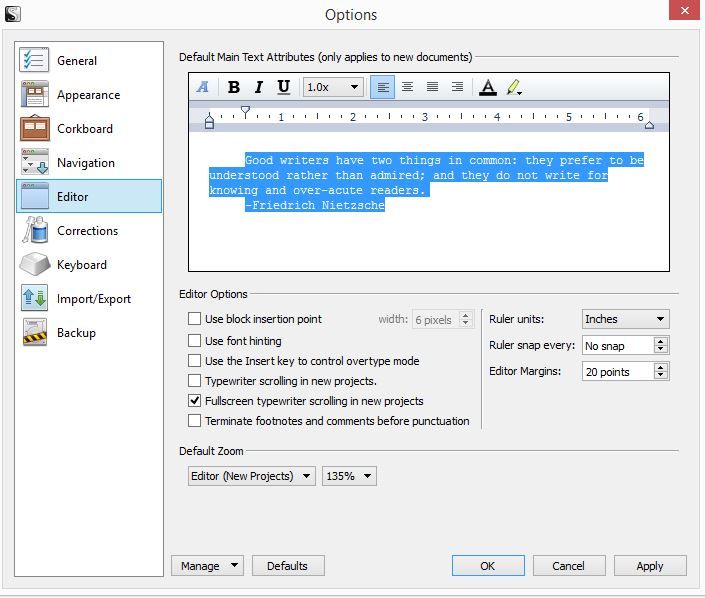Click the first-line indent ruler marker
Viewport: 705px width, 598px height.
click(x=245, y=112)
